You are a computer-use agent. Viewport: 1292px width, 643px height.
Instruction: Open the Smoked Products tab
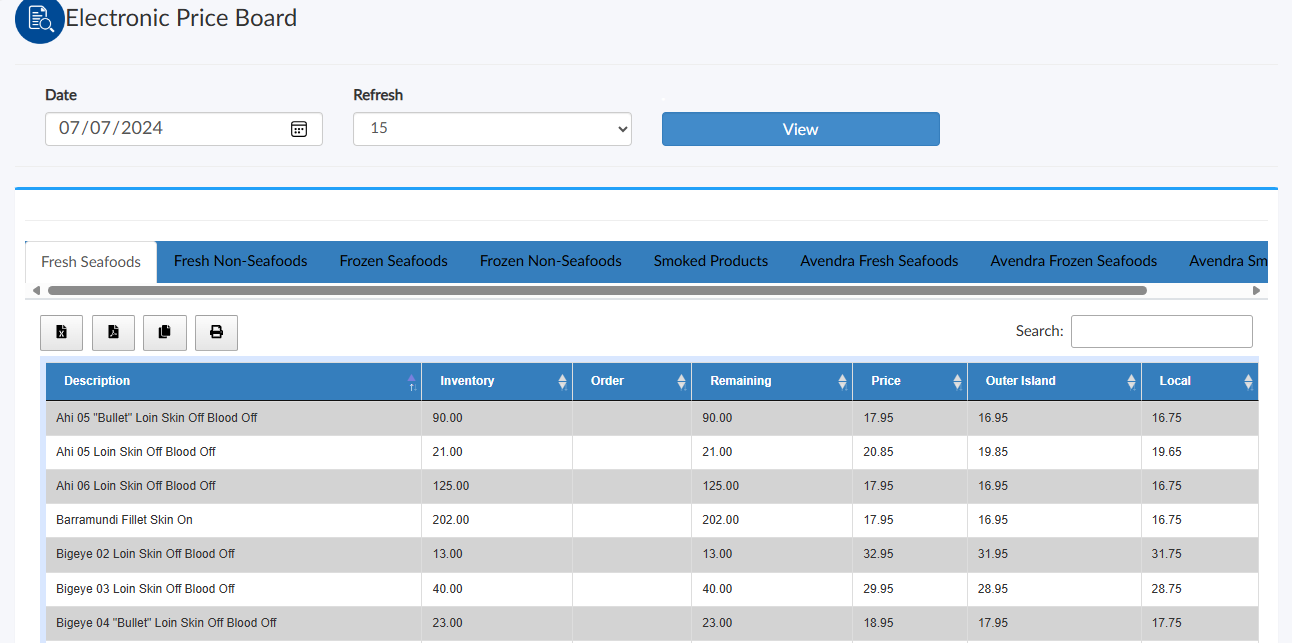[711, 261]
